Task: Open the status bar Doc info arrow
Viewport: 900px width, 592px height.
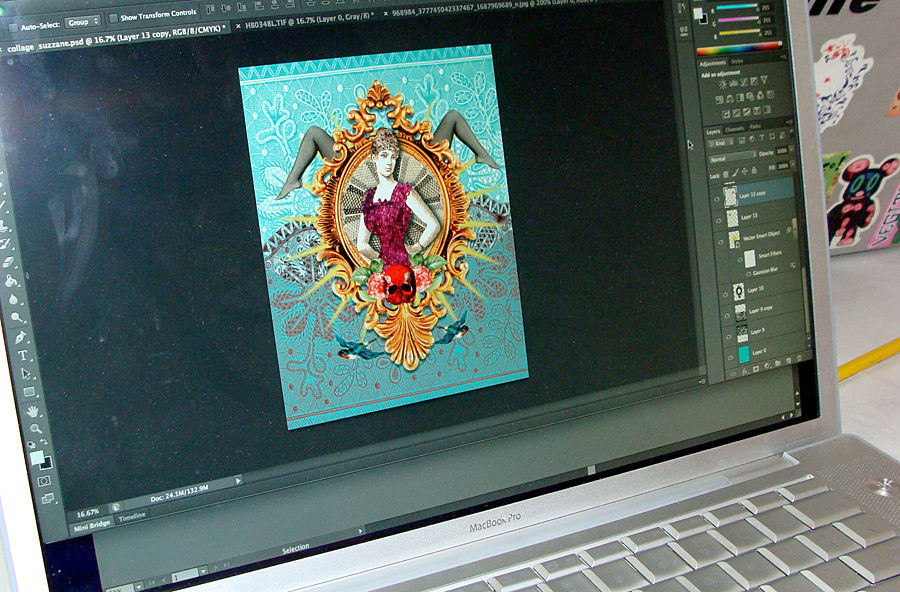Action: pyautogui.click(x=238, y=481)
